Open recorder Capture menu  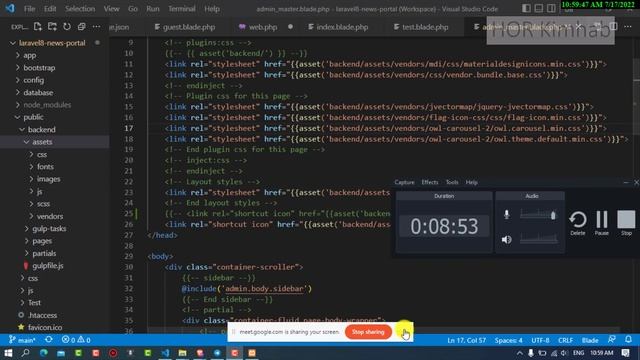(x=404, y=182)
